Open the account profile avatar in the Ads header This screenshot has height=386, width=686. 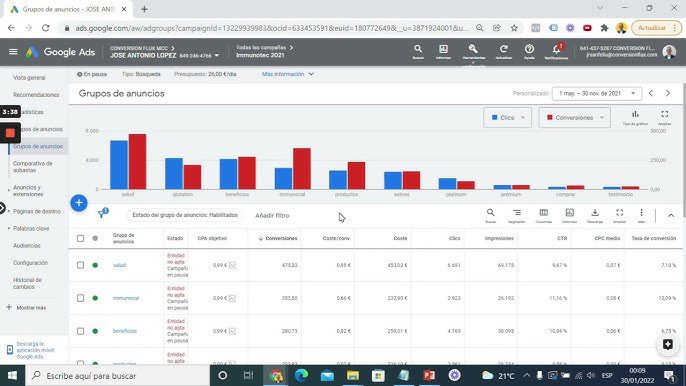click(x=669, y=52)
